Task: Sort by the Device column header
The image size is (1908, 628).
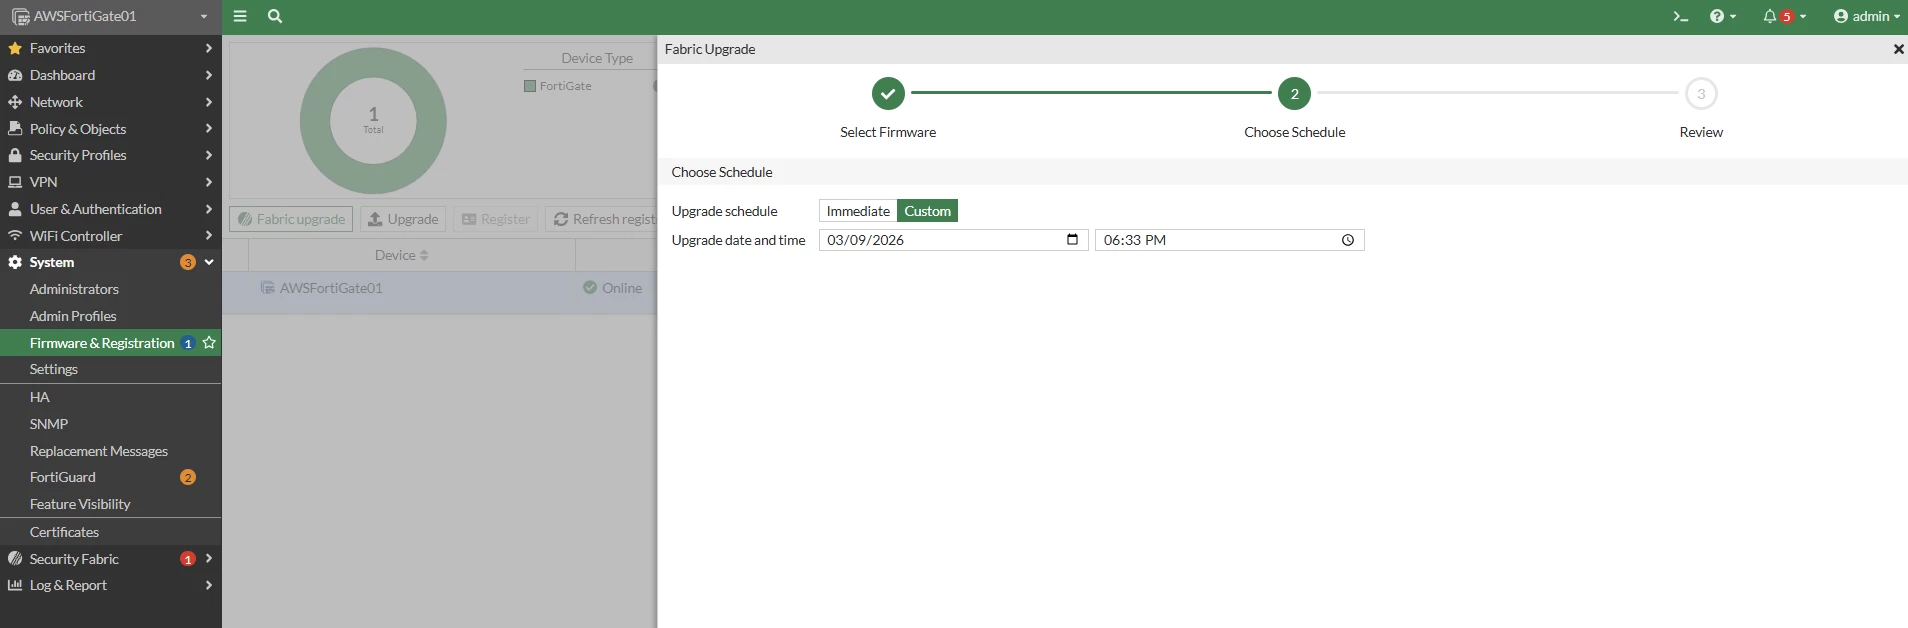Action: pos(401,255)
